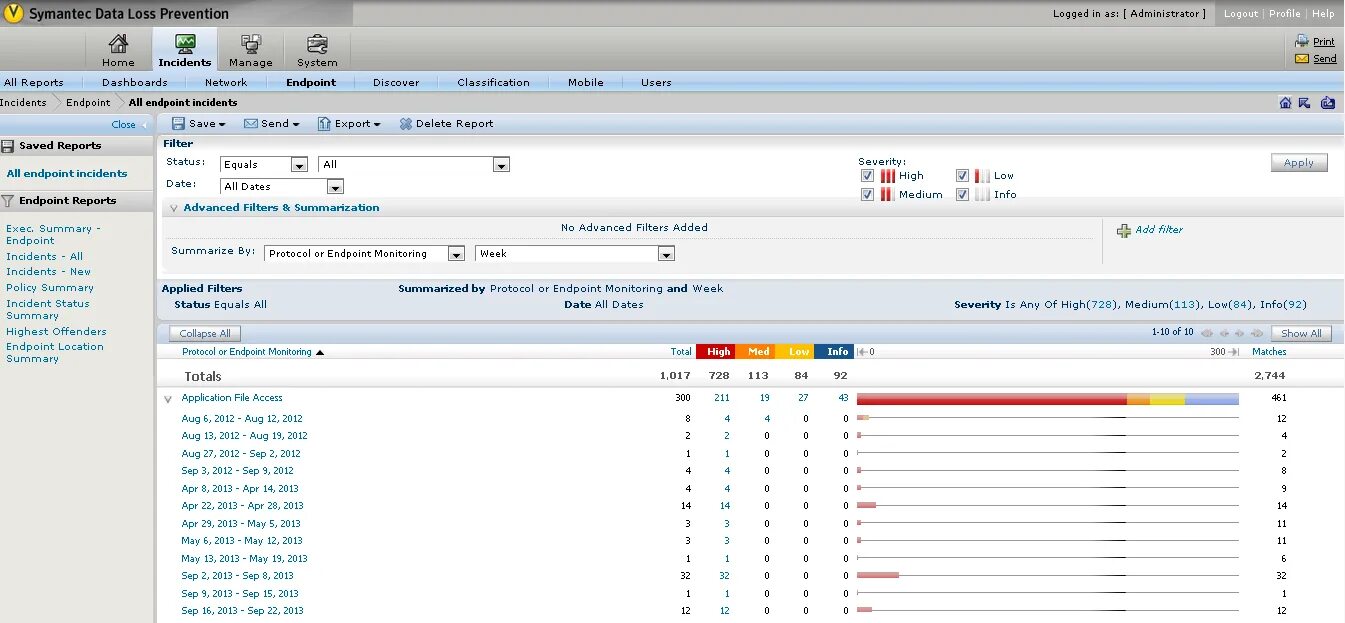The width and height of the screenshot is (1345, 623).
Task: Open the Apr 22, 2013 - Apr 28, 2013 week row
Action: click(x=242, y=506)
